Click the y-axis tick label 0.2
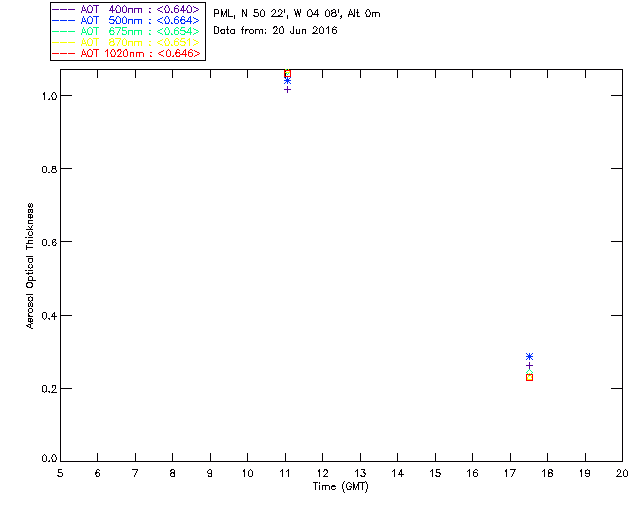 [49, 389]
